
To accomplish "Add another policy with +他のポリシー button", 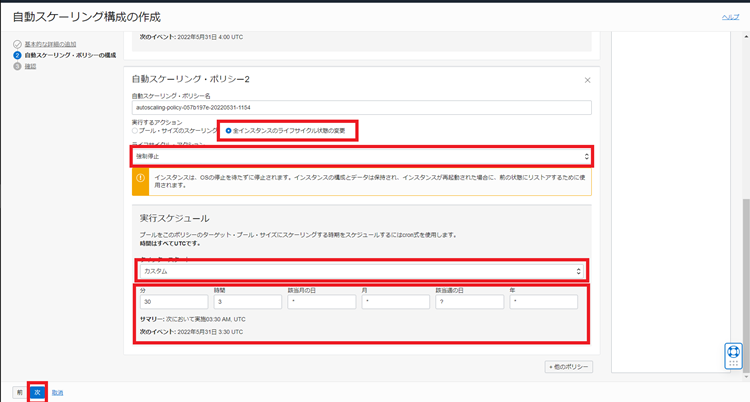I will coord(569,366).
